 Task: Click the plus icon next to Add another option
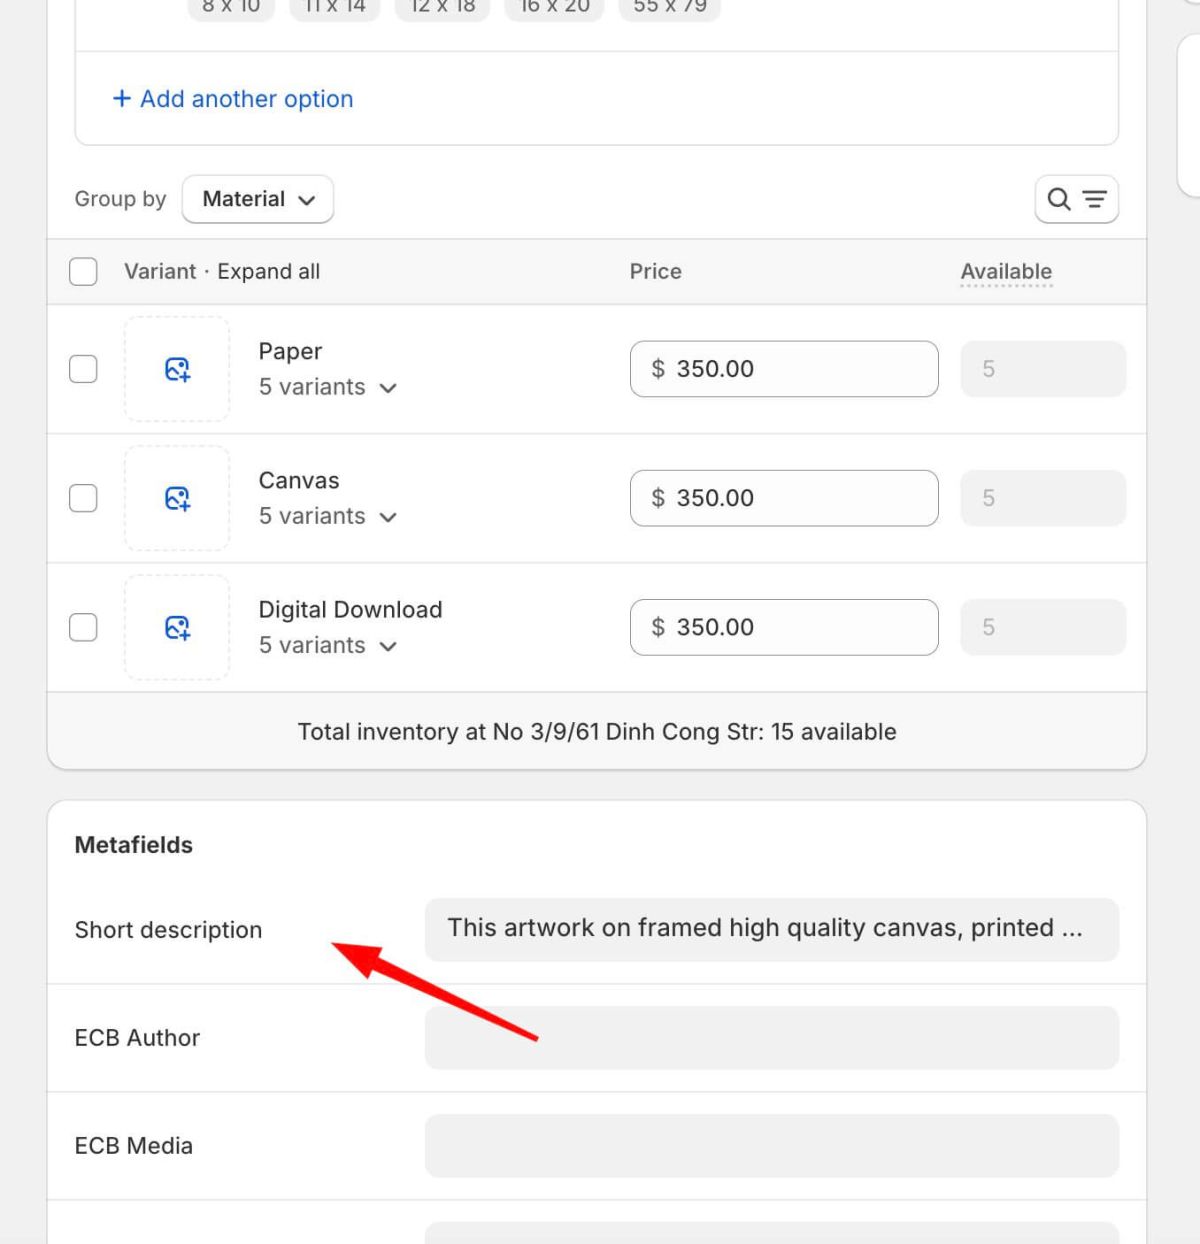click(x=122, y=98)
